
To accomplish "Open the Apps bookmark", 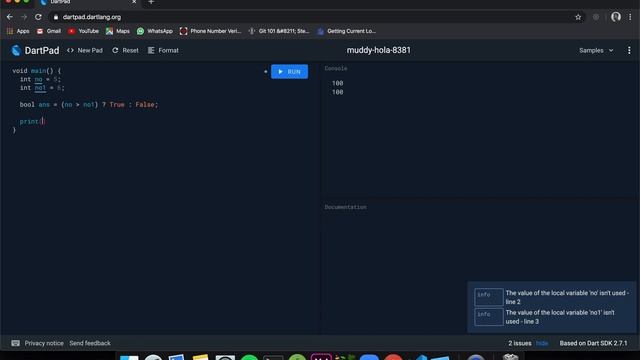I will click(x=18, y=31).
